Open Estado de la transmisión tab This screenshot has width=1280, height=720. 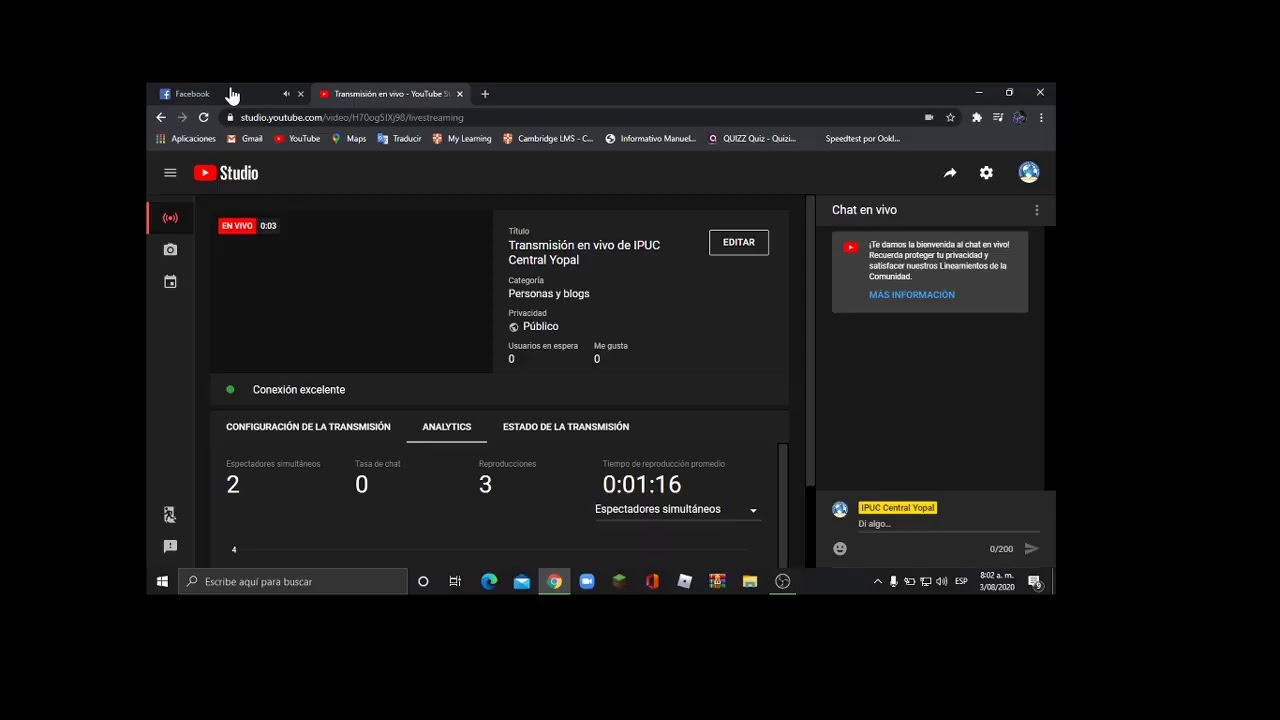coord(566,427)
